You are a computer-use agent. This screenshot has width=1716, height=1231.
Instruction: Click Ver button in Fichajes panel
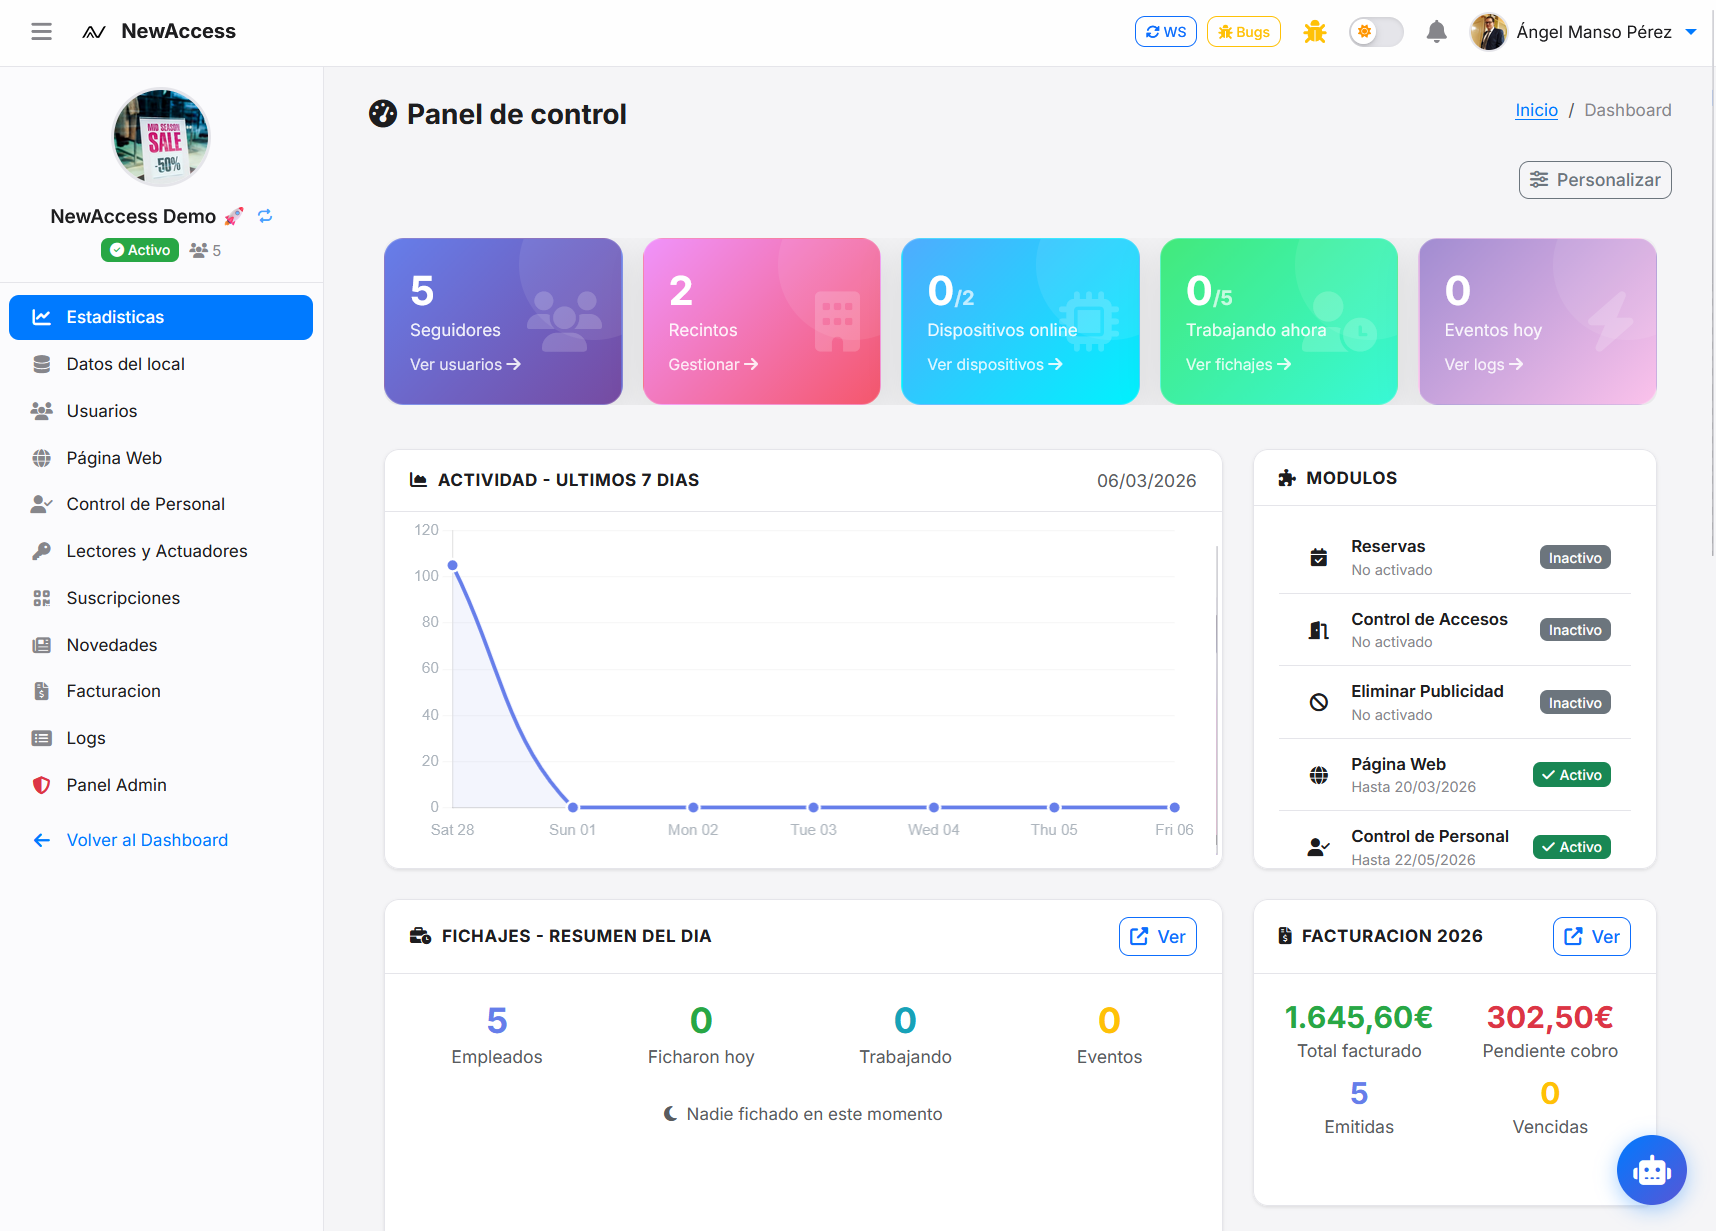[x=1158, y=937]
